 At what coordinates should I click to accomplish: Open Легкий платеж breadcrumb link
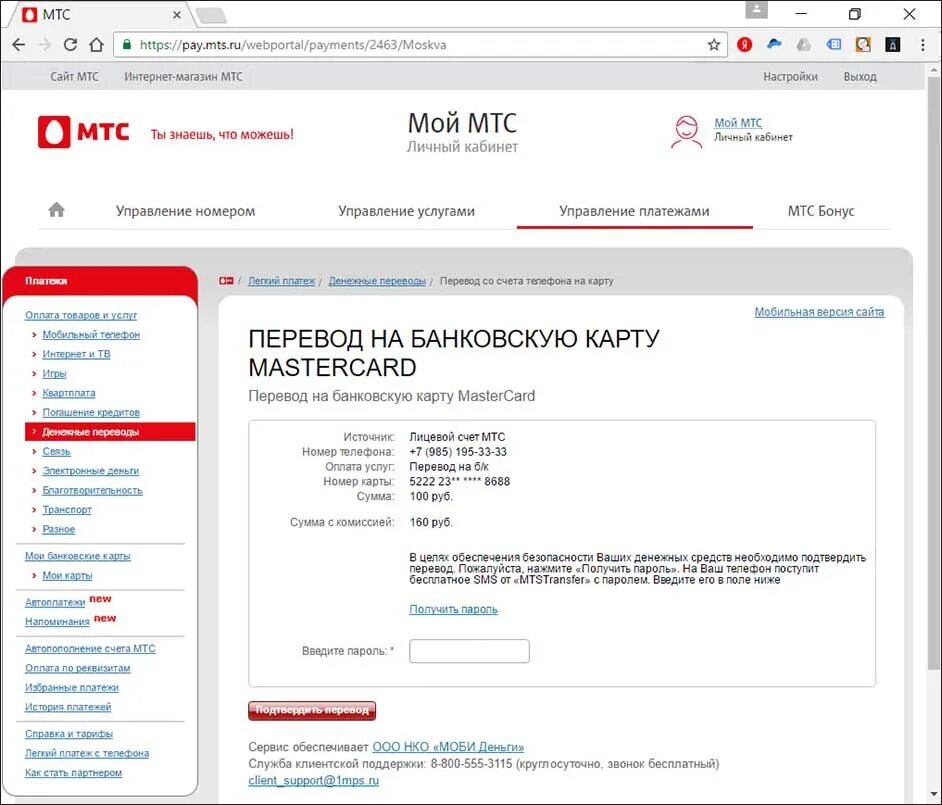pos(282,281)
